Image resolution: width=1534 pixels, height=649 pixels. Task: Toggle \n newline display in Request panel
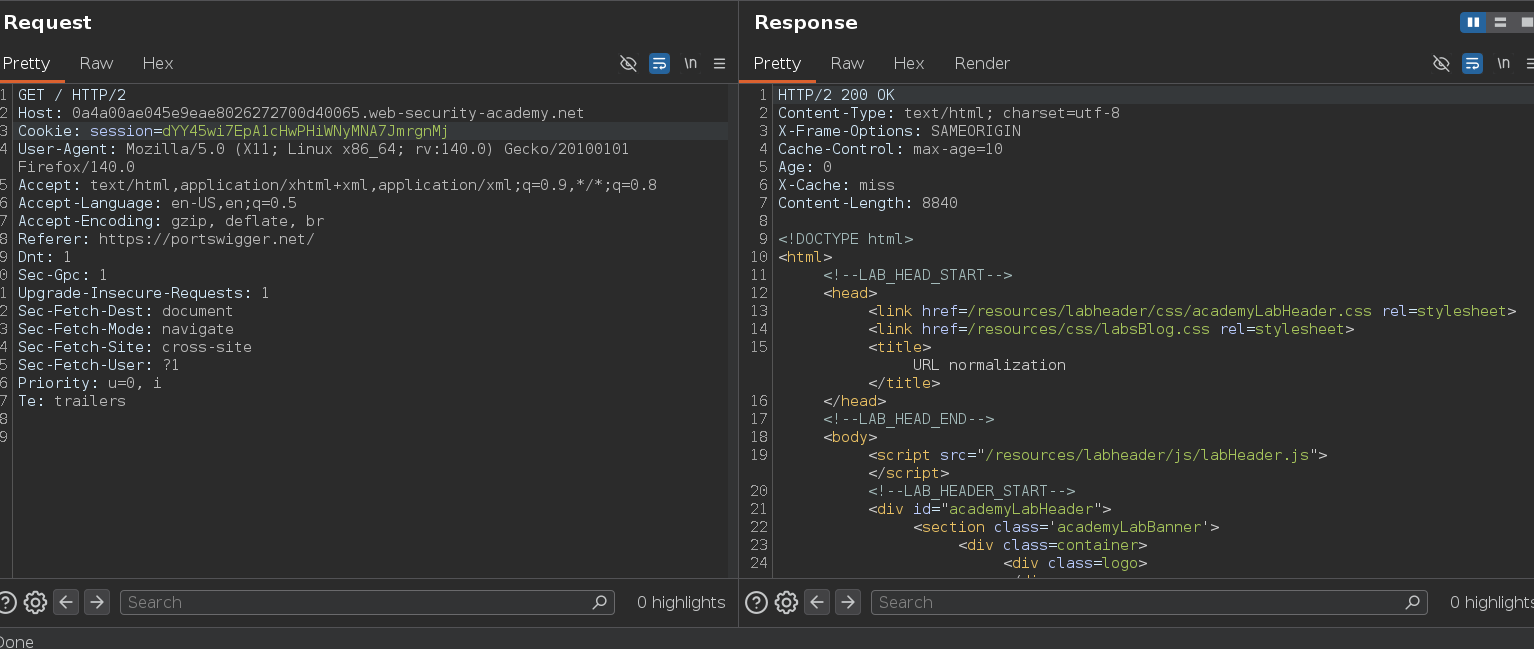tap(690, 63)
